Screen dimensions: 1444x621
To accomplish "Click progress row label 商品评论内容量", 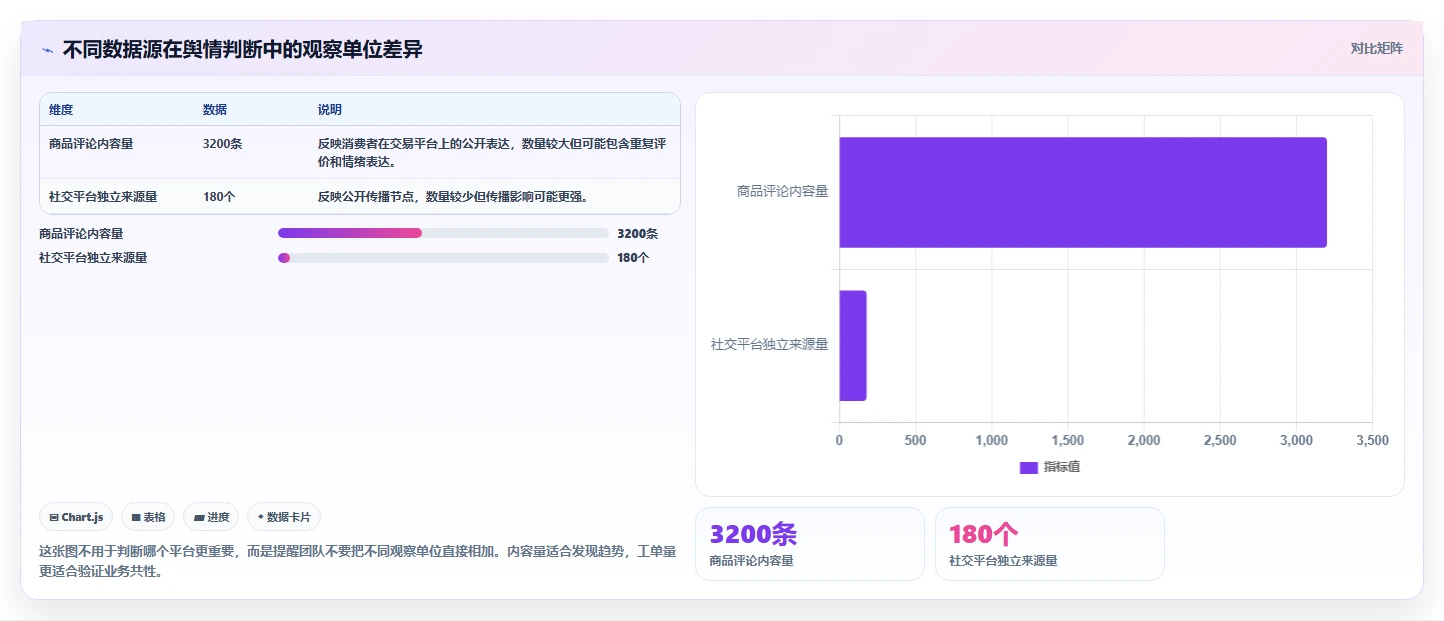I will [x=81, y=234].
